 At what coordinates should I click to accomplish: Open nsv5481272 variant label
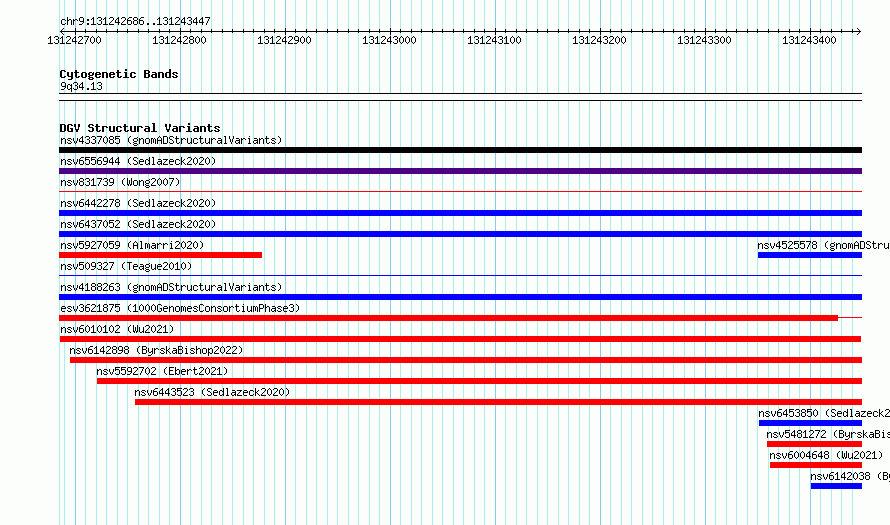tap(828, 434)
